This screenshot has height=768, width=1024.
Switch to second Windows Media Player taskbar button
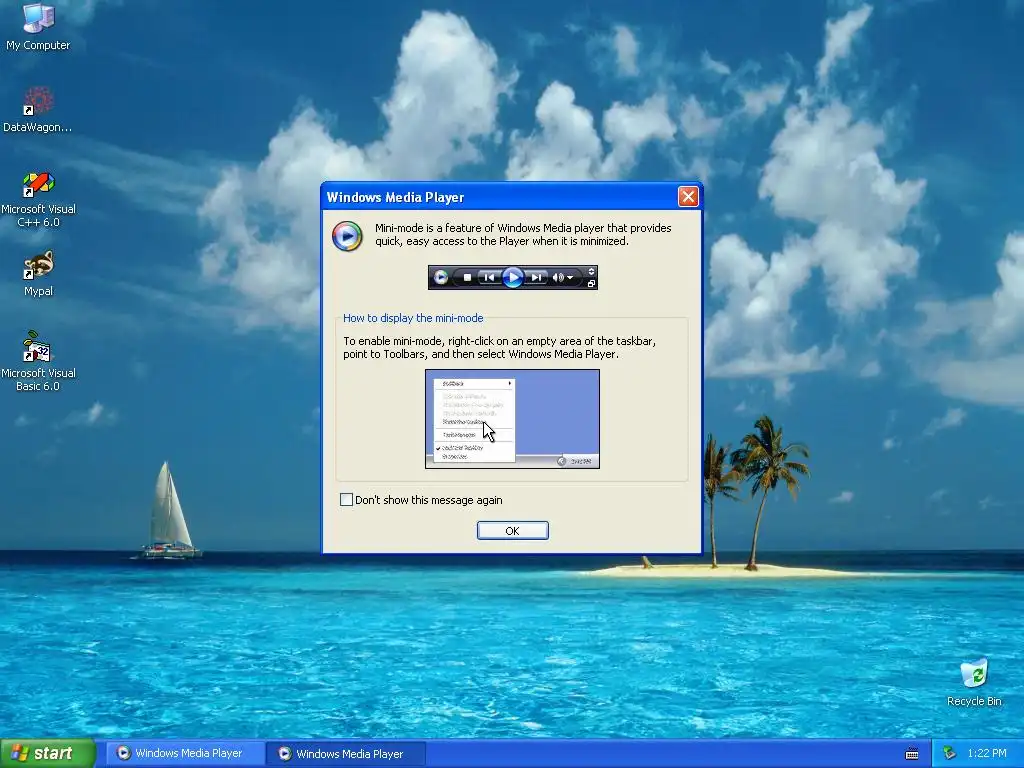[345, 754]
